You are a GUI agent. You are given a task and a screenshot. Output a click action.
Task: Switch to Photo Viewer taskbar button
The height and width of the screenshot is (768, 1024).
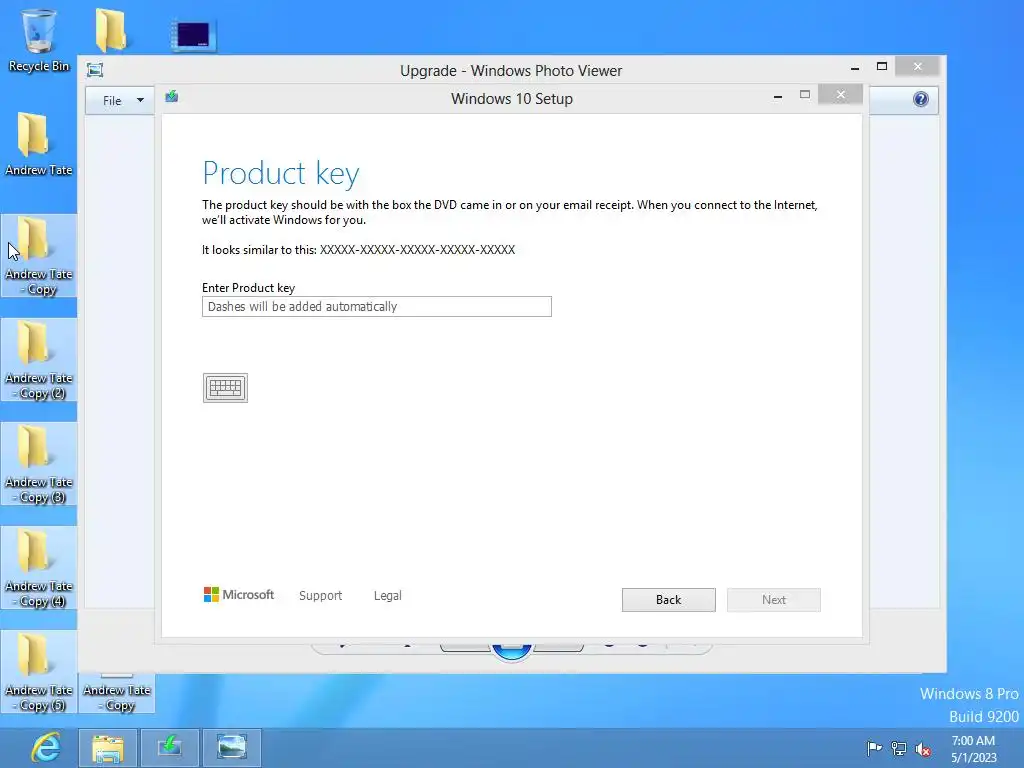231,748
